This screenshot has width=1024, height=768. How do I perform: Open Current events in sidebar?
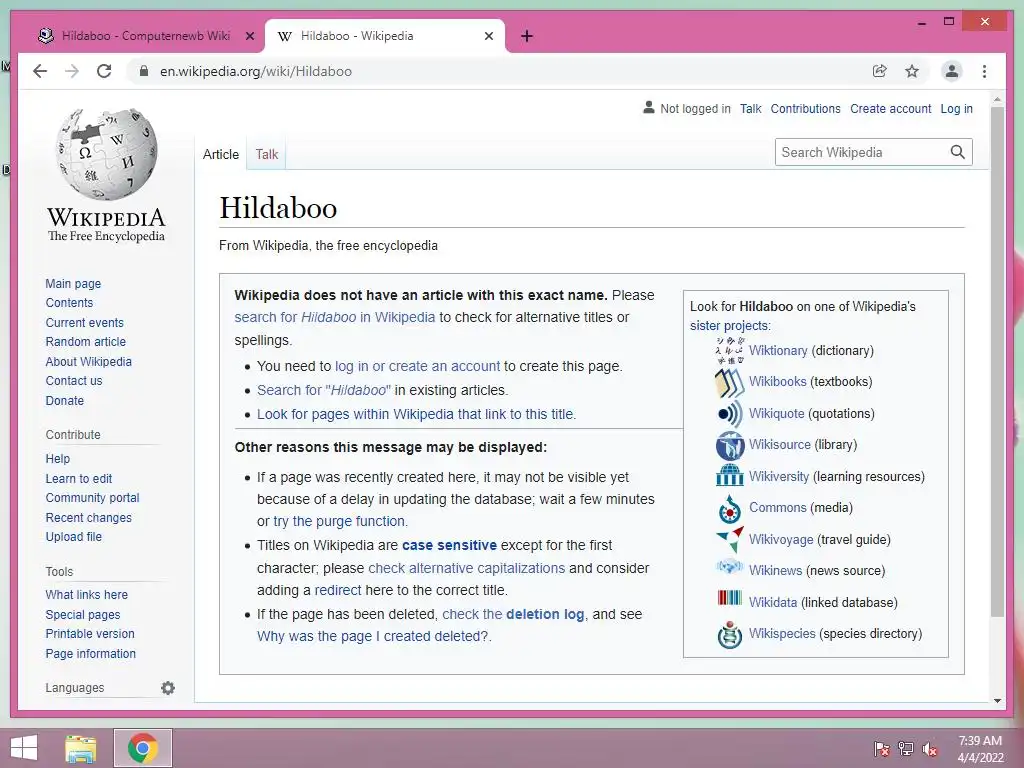click(84, 323)
